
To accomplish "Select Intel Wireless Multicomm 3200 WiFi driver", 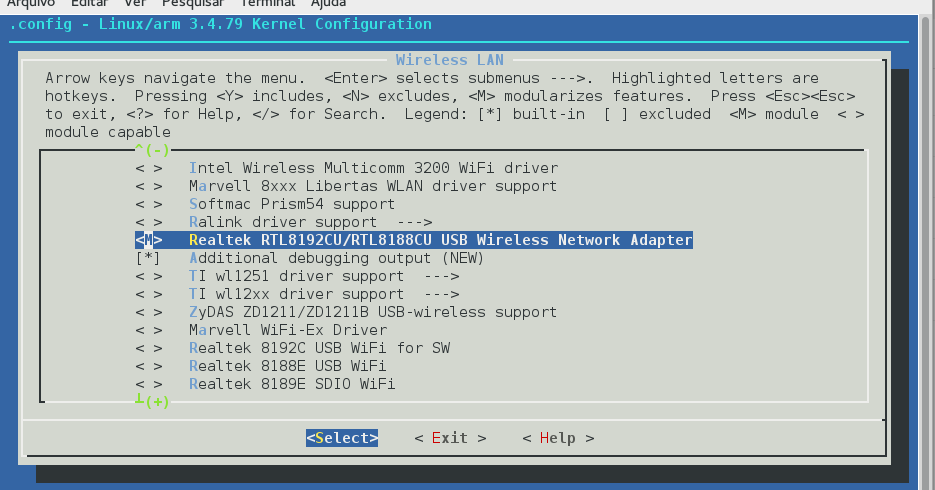I will [x=373, y=169].
